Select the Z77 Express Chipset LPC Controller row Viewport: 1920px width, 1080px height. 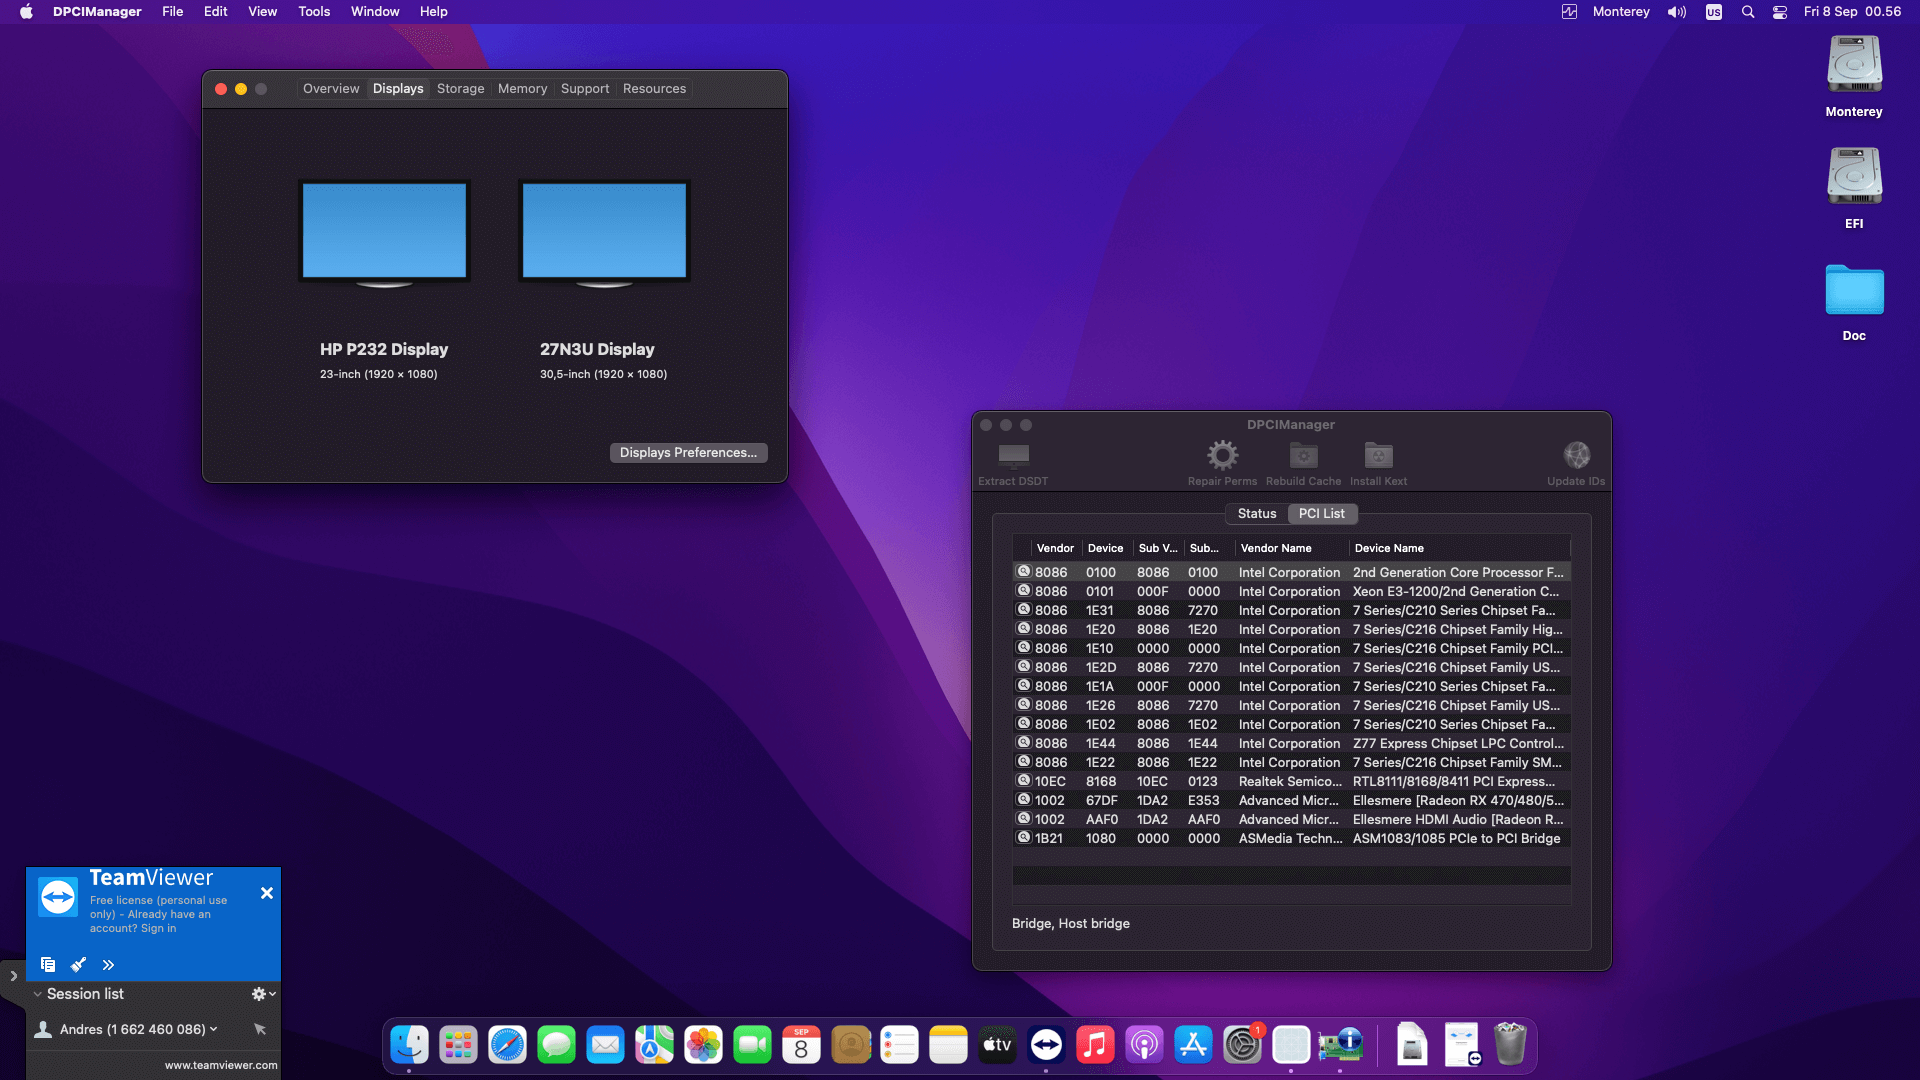tap(1291, 743)
